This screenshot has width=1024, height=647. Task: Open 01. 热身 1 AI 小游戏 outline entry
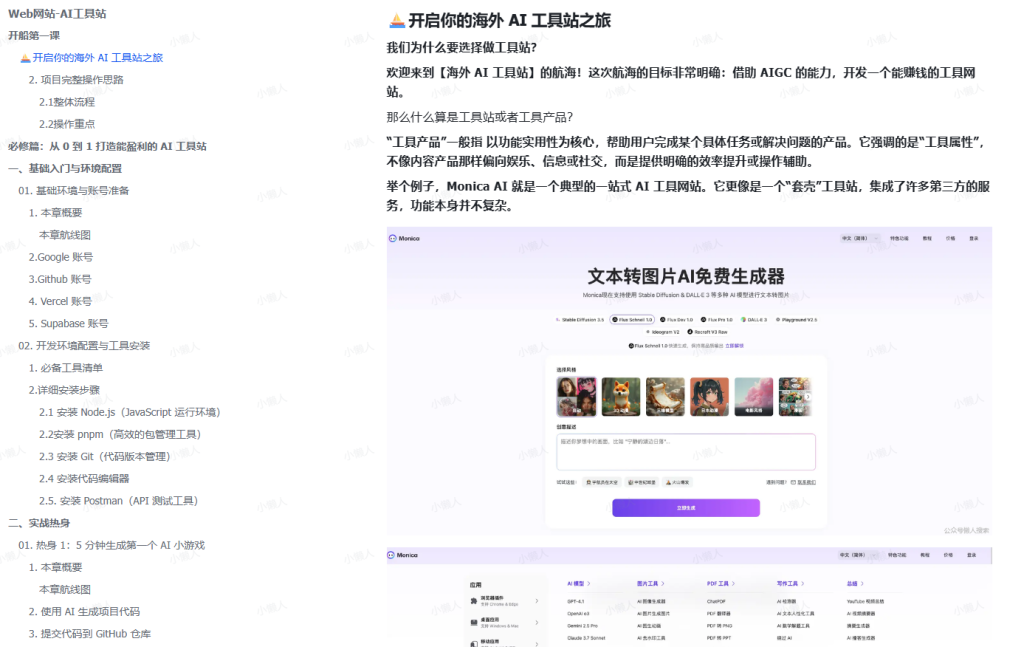click(112, 546)
